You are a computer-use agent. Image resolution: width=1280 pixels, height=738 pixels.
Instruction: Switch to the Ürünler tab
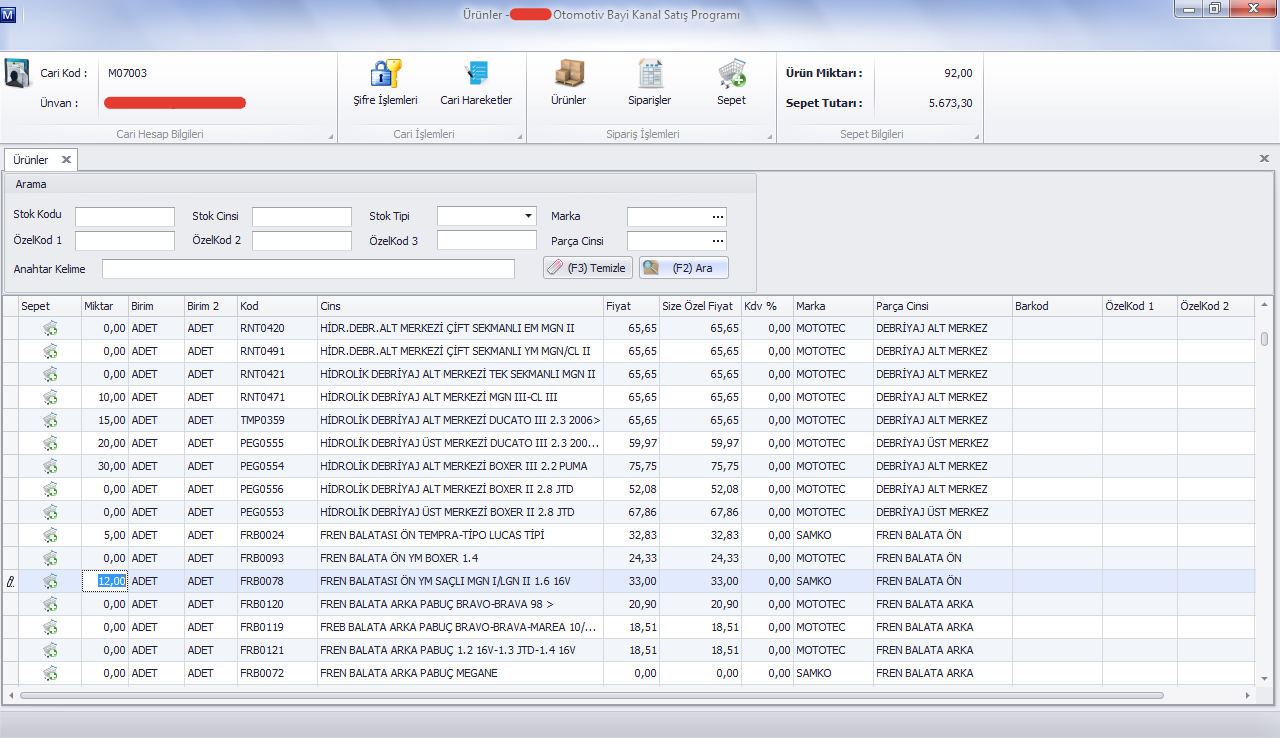tap(31, 160)
